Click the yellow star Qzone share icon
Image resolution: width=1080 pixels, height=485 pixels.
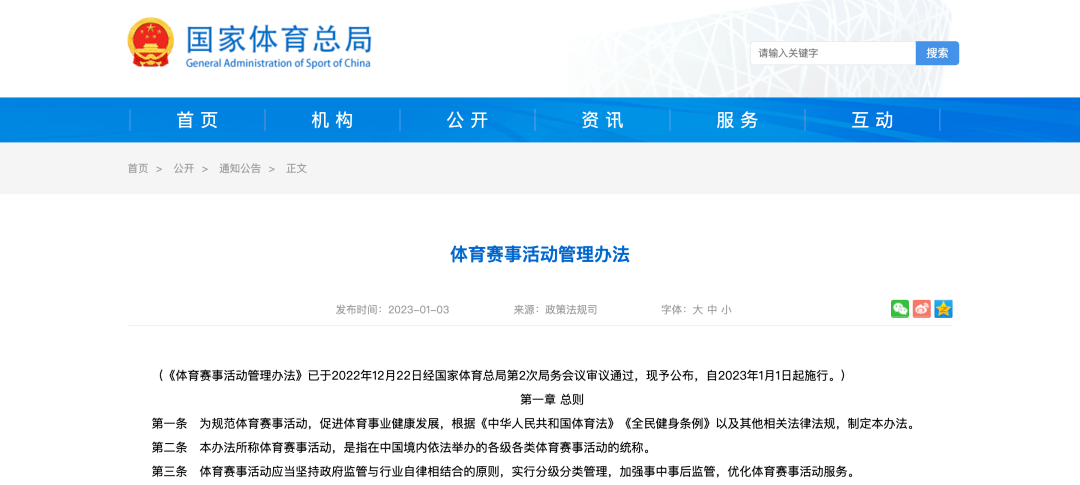click(943, 309)
